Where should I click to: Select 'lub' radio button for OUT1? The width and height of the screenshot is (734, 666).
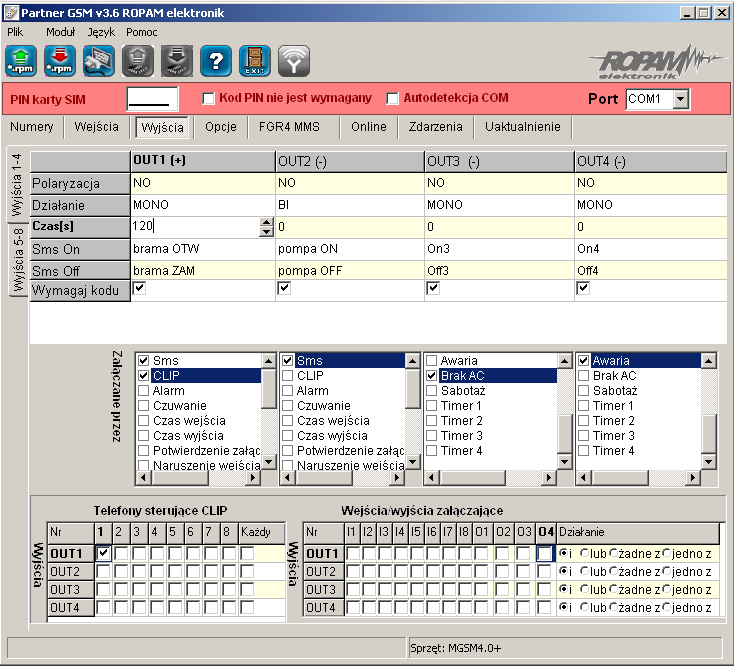tap(584, 553)
